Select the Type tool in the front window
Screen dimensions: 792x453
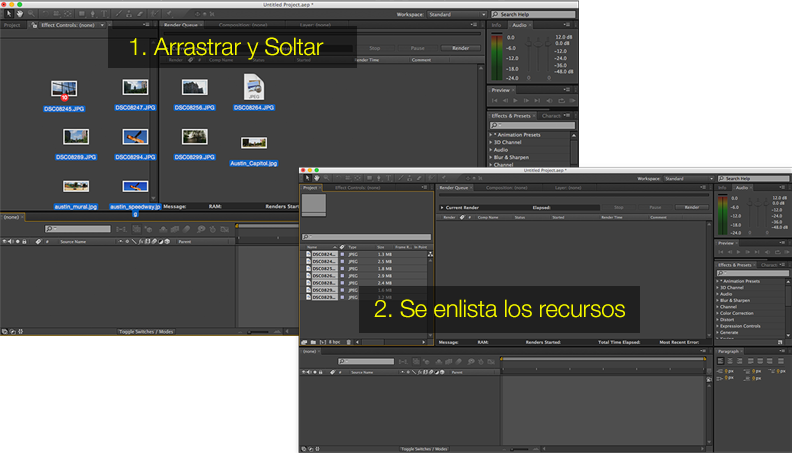pos(388,178)
